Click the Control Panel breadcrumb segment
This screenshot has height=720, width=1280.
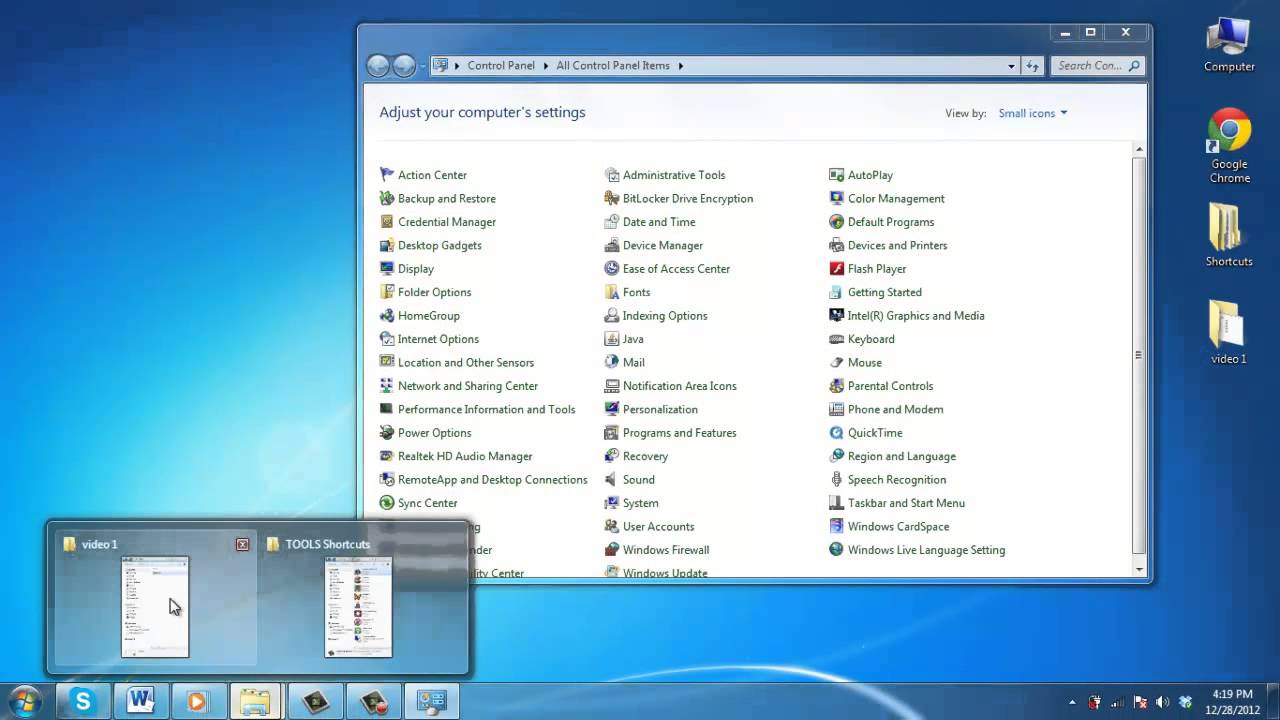[500, 66]
